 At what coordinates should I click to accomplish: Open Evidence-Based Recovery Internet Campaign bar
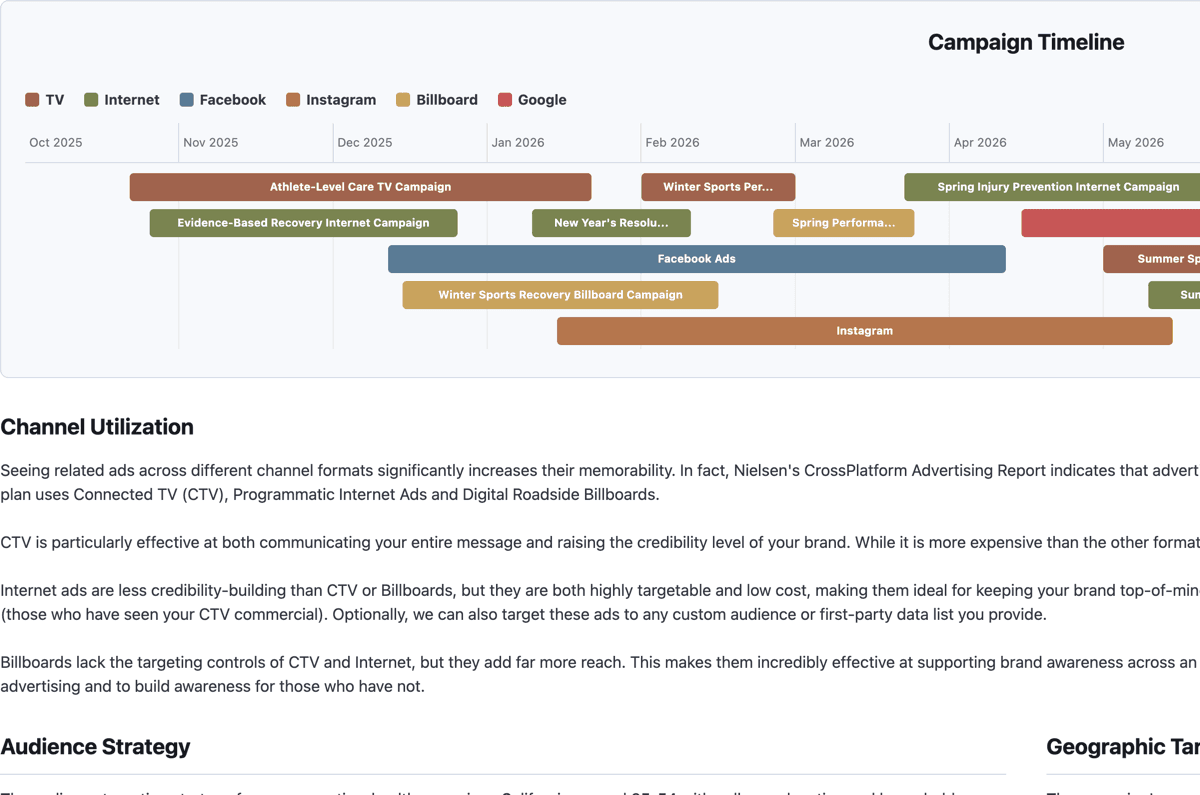tap(303, 223)
